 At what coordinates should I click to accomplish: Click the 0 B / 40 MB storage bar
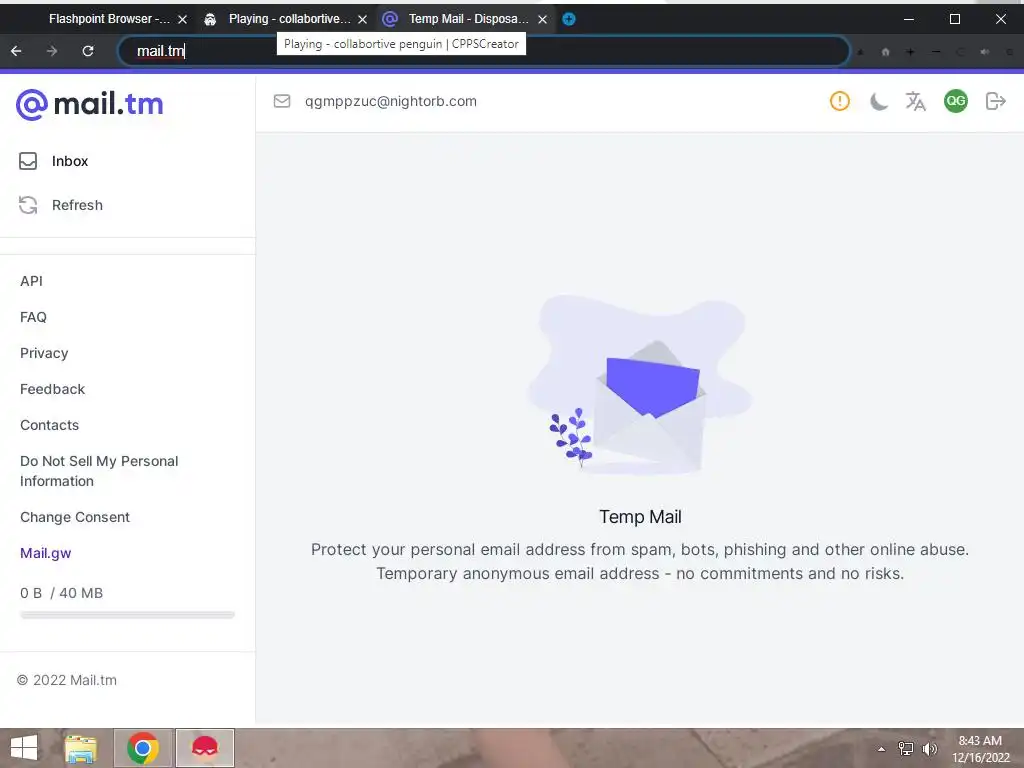click(x=127, y=615)
